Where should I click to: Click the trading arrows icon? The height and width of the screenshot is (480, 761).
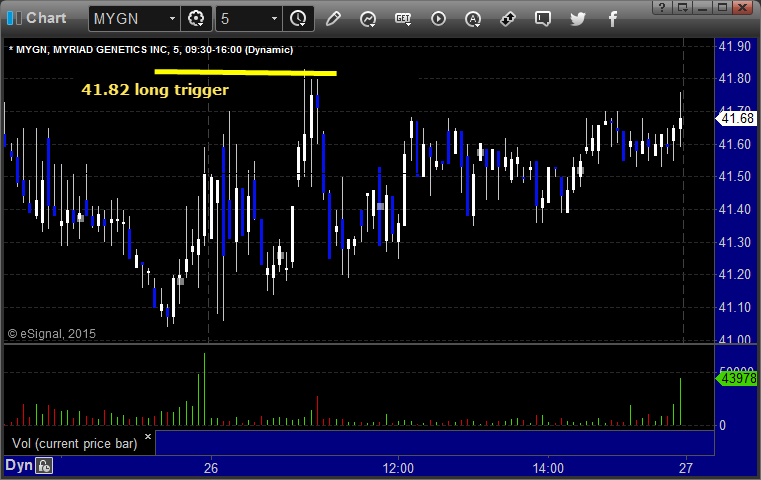click(x=508, y=19)
